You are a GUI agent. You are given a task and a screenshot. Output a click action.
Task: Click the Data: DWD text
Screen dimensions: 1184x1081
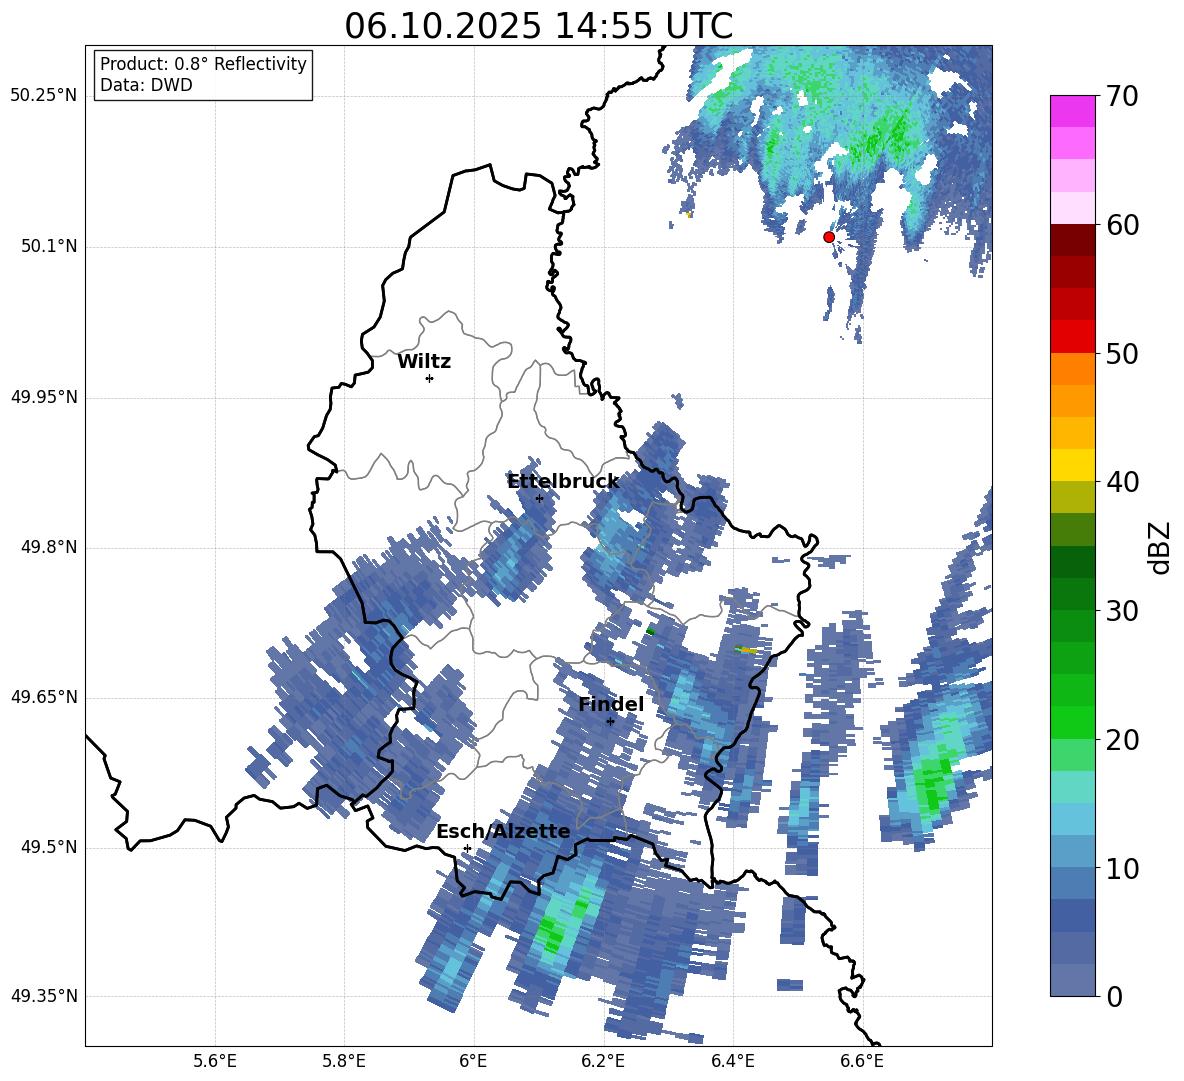pos(146,85)
